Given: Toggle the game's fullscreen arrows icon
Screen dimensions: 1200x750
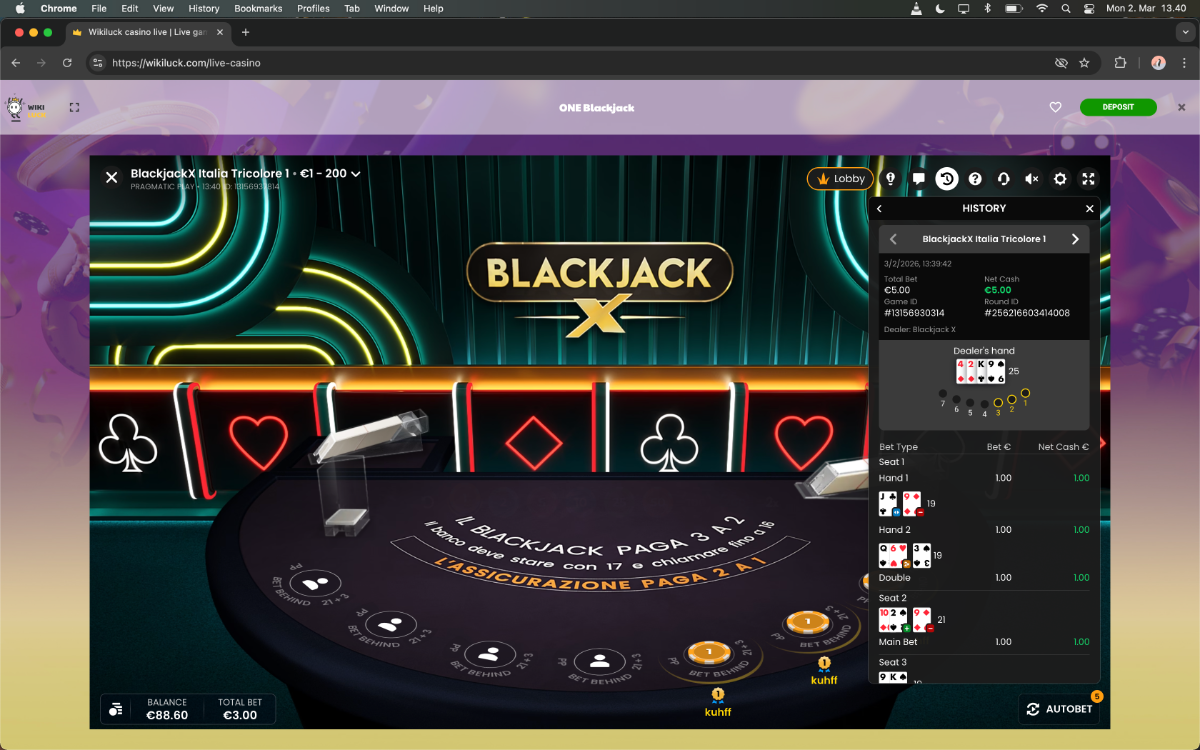Looking at the screenshot, I should pyautogui.click(x=1089, y=179).
